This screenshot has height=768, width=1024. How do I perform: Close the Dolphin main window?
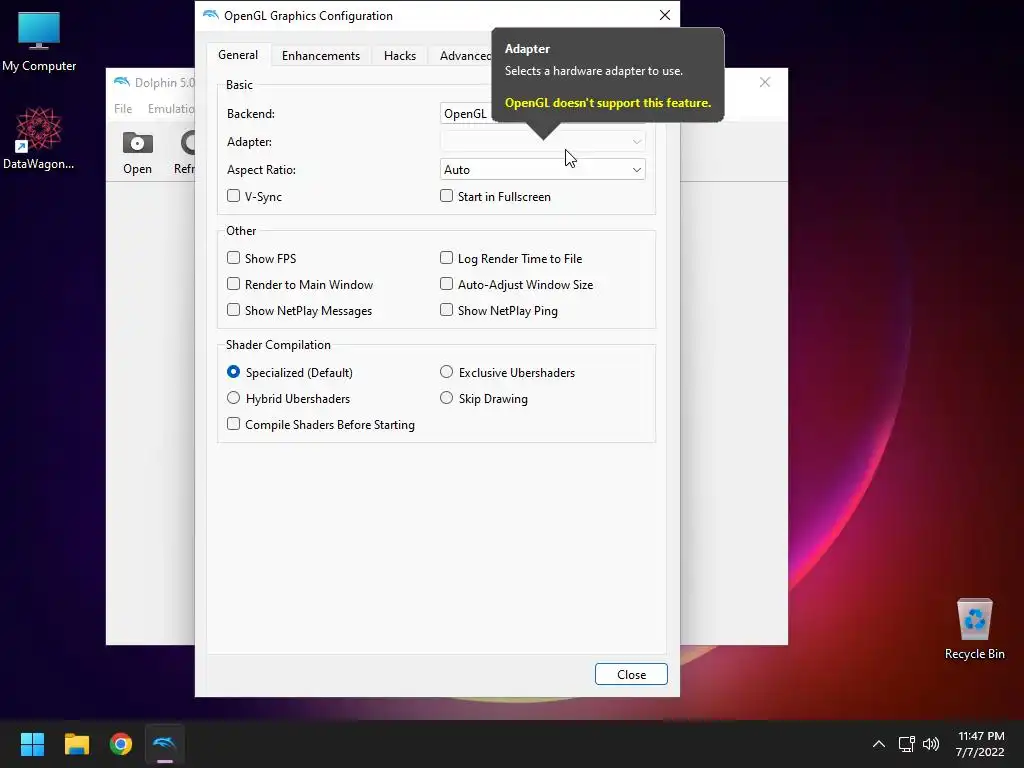[x=765, y=82]
